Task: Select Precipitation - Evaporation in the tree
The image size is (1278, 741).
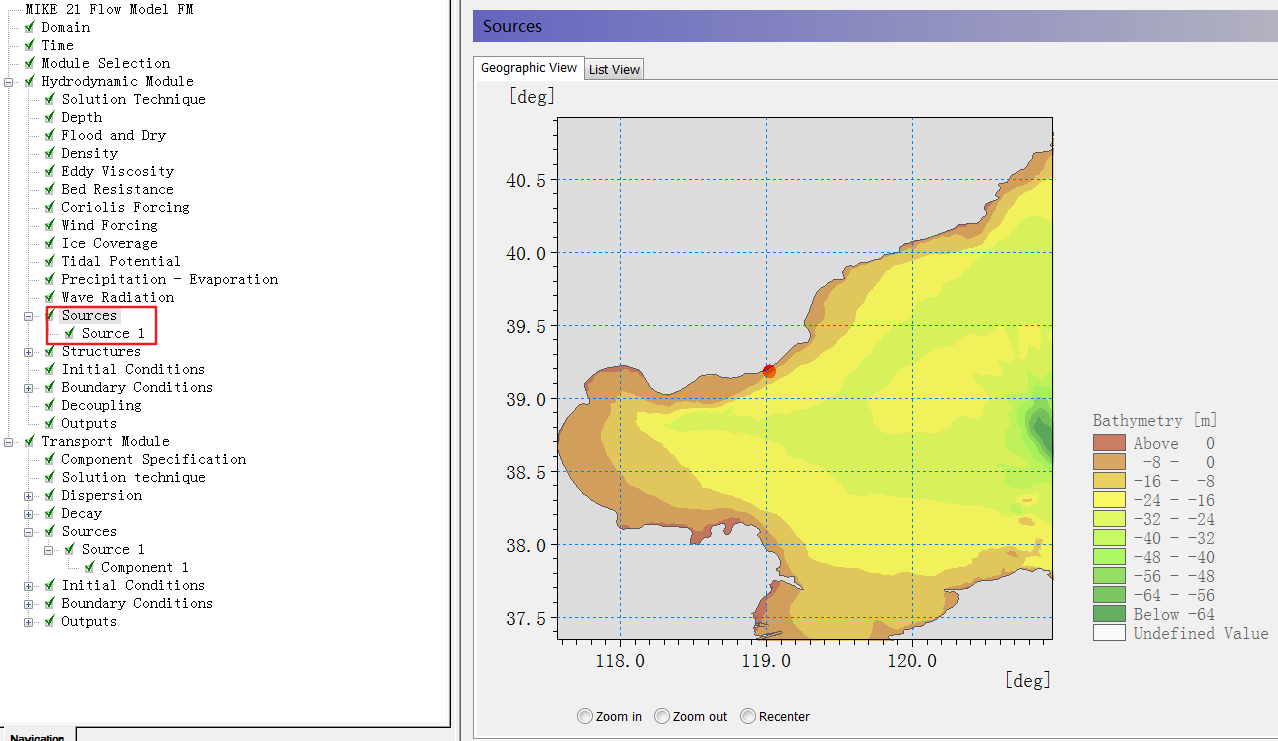Action: [169, 279]
